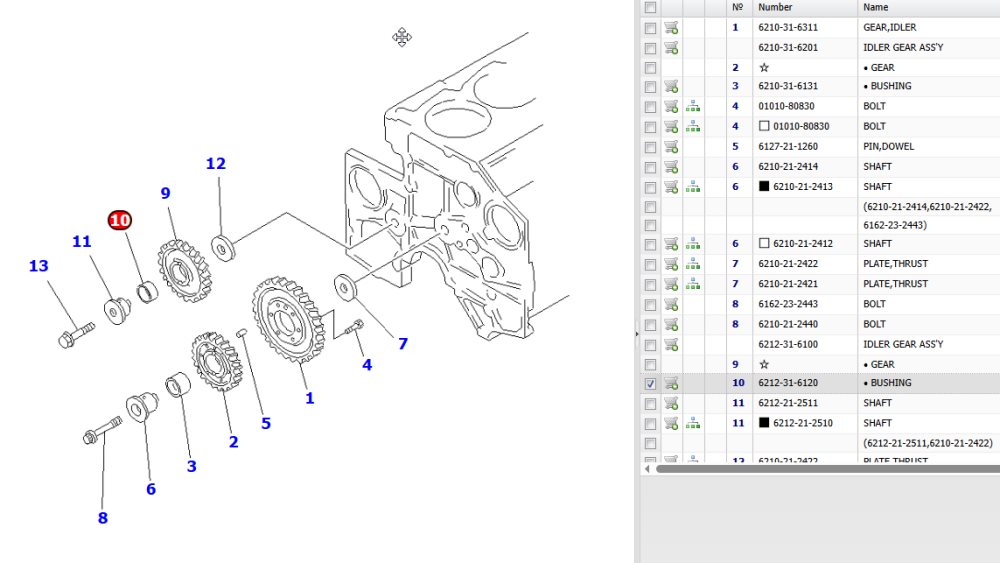Image resolution: width=1000 pixels, height=563 pixels.
Task: Click part number 6210-31-6311 text
Action: pos(788,27)
